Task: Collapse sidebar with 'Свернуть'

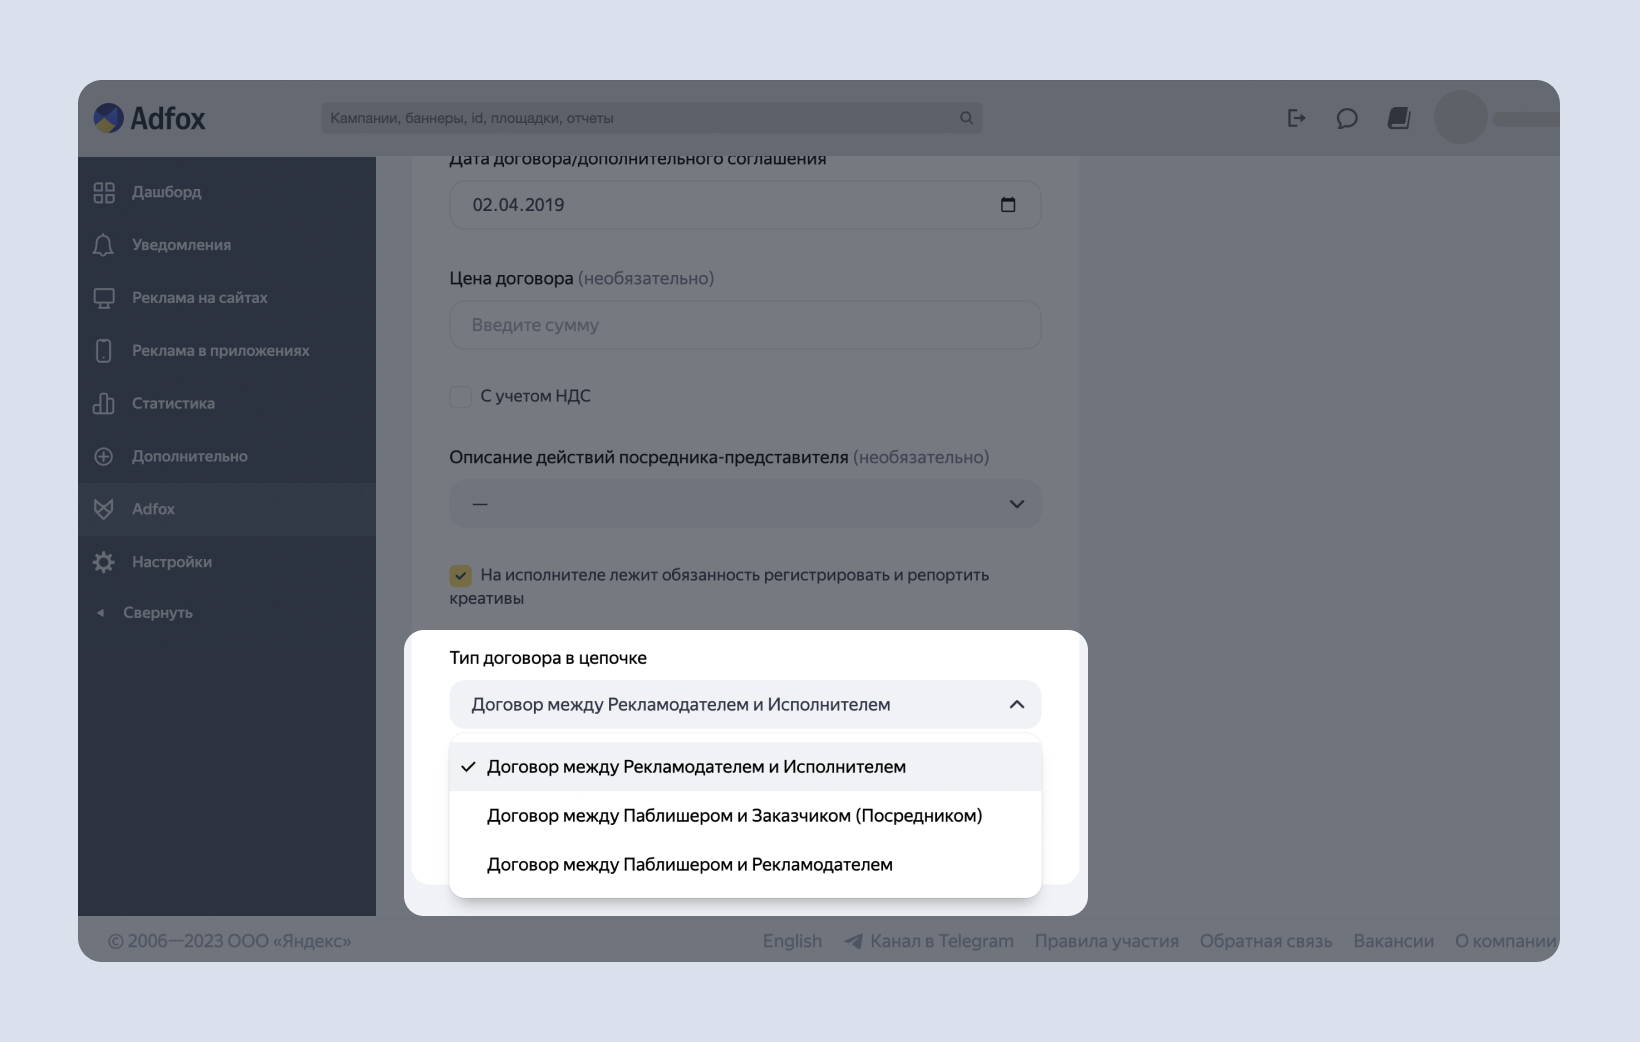Action: pyautogui.click(x=157, y=613)
